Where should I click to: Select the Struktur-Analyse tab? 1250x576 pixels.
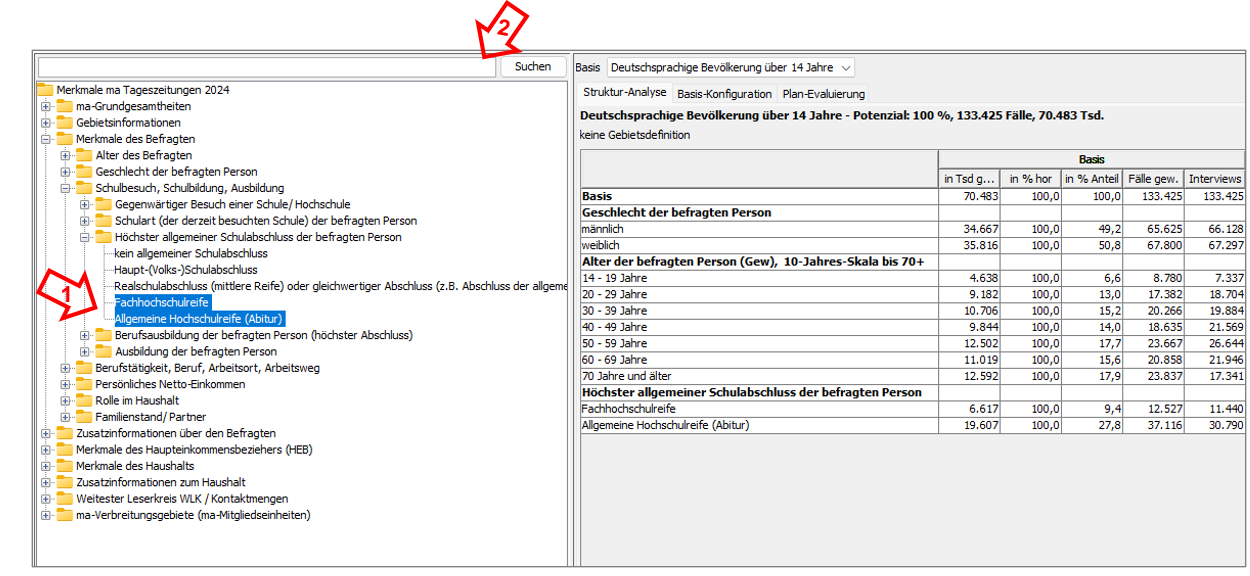coord(624,93)
